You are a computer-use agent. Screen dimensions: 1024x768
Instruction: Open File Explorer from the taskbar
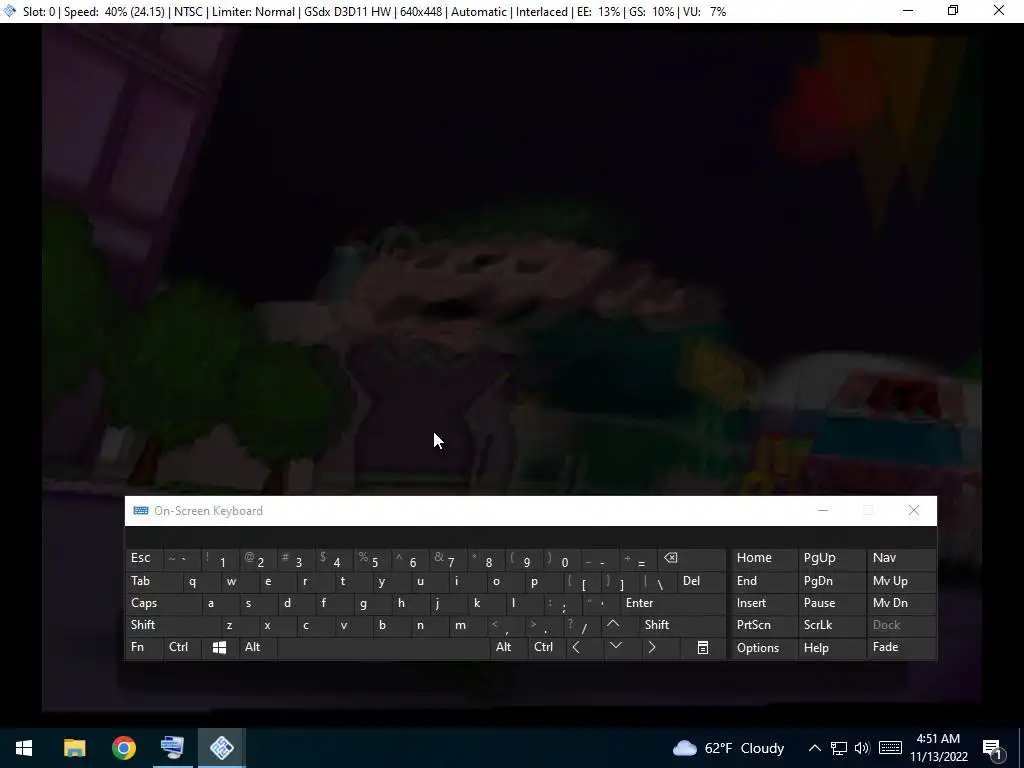(x=74, y=748)
